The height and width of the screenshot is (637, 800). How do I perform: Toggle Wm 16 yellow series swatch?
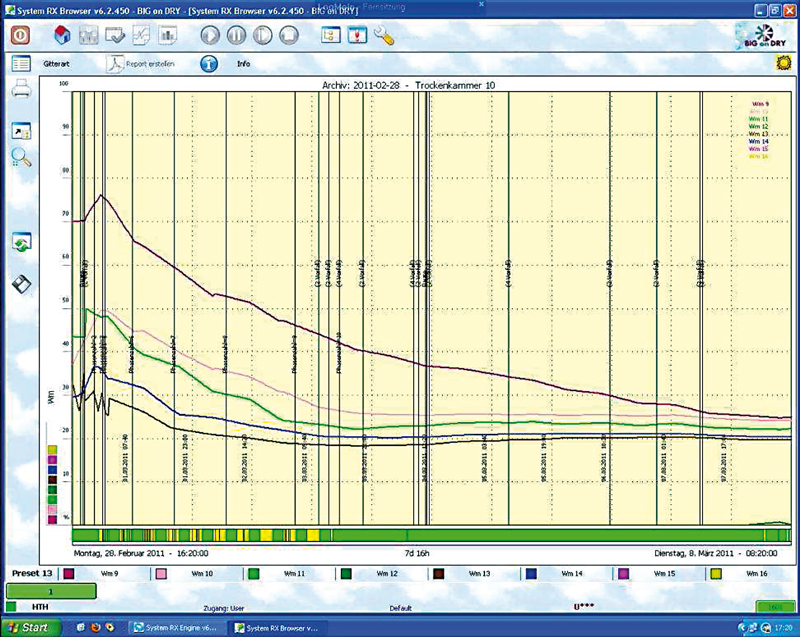716,574
